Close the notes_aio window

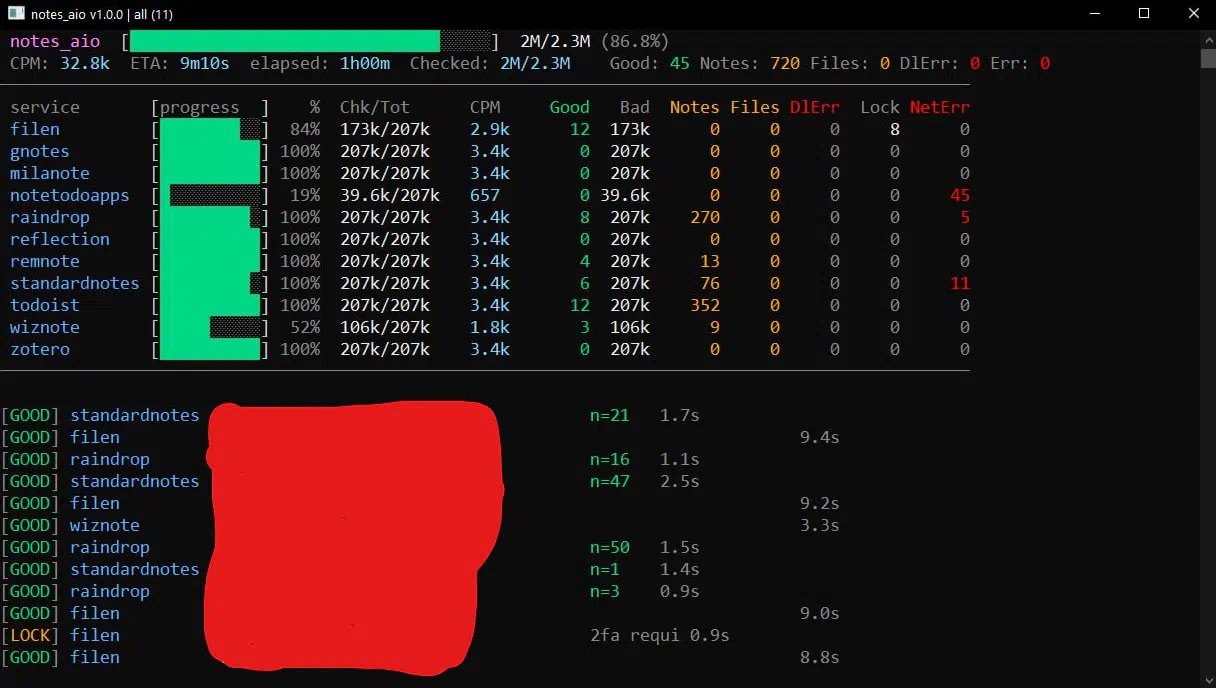point(1193,13)
